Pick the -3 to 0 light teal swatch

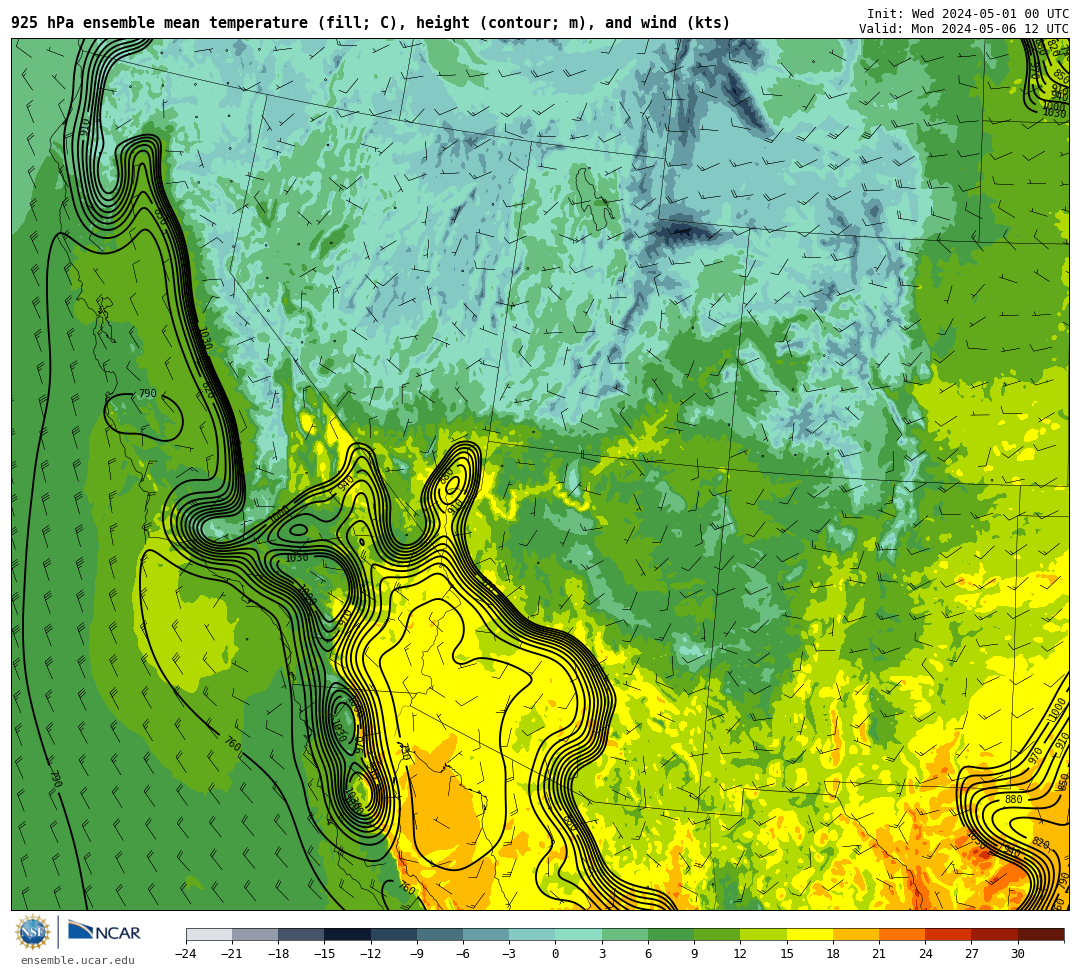point(532,934)
